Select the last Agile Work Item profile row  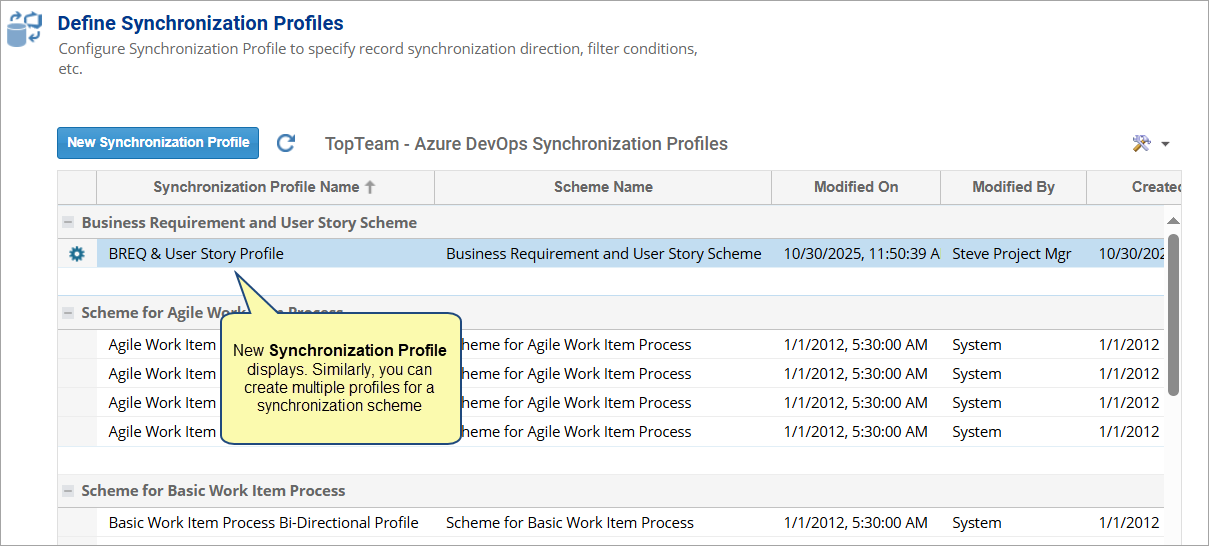point(162,432)
